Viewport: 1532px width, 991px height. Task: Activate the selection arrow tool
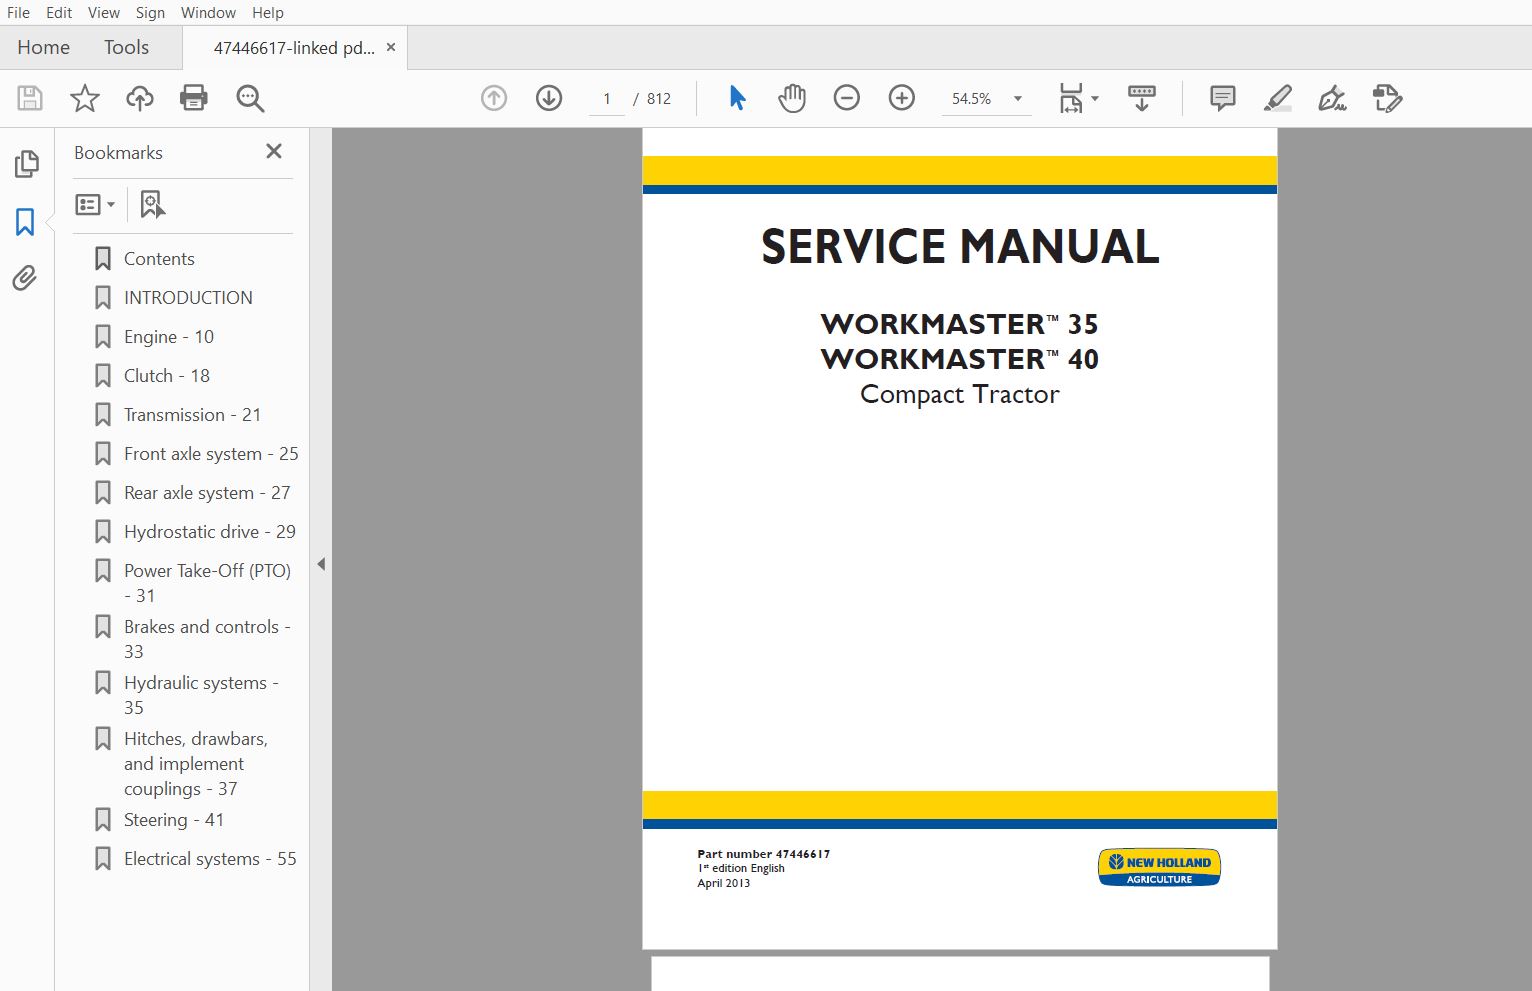(x=737, y=98)
